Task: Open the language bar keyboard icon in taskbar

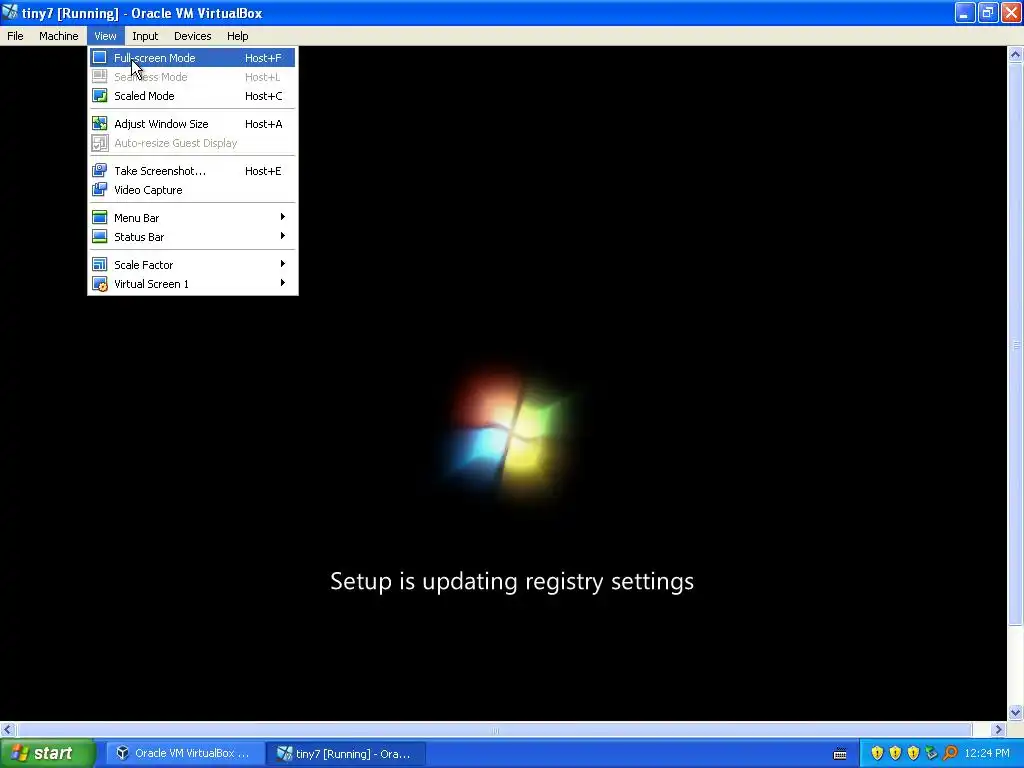Action: [x=840, y=754]
